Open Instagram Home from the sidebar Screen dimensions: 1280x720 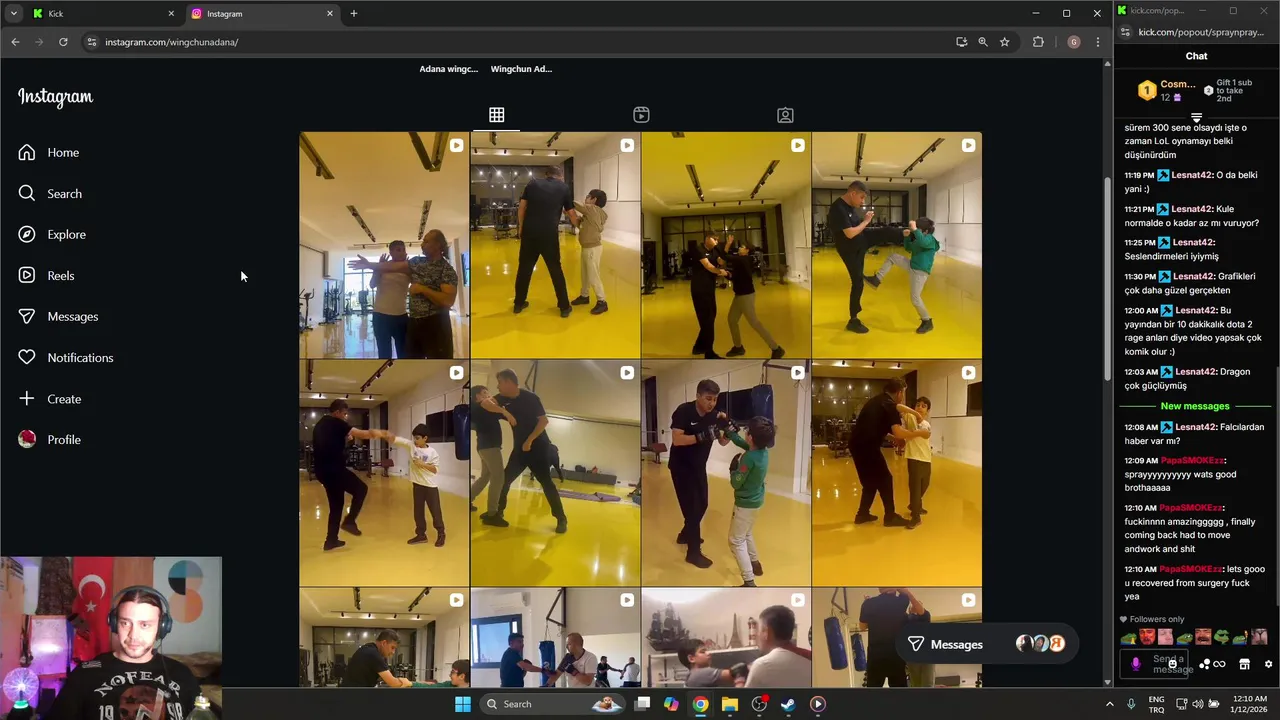coord(49,152)
